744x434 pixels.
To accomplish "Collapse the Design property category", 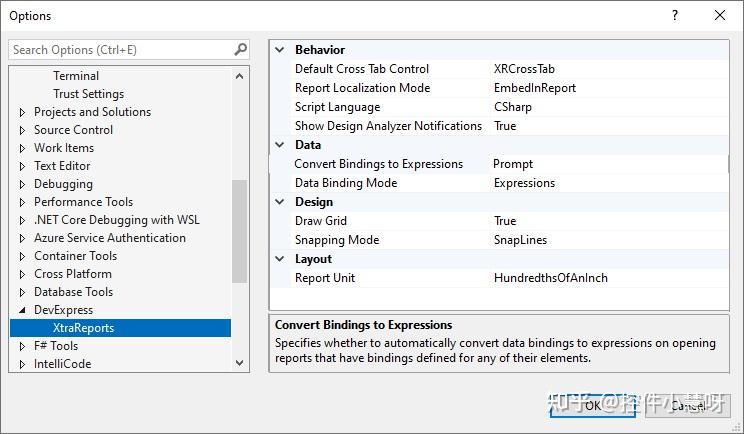I will (x=280, y=202).
